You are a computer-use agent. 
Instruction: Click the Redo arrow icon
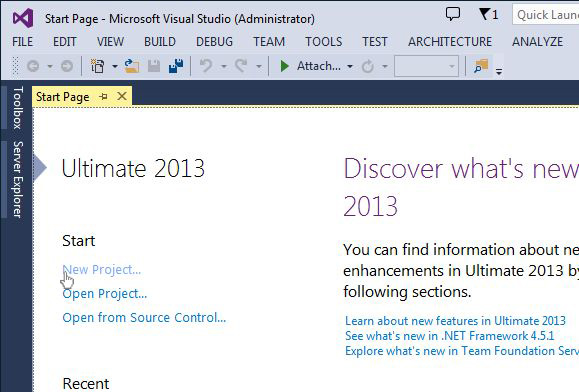click(x=241, y=66)
